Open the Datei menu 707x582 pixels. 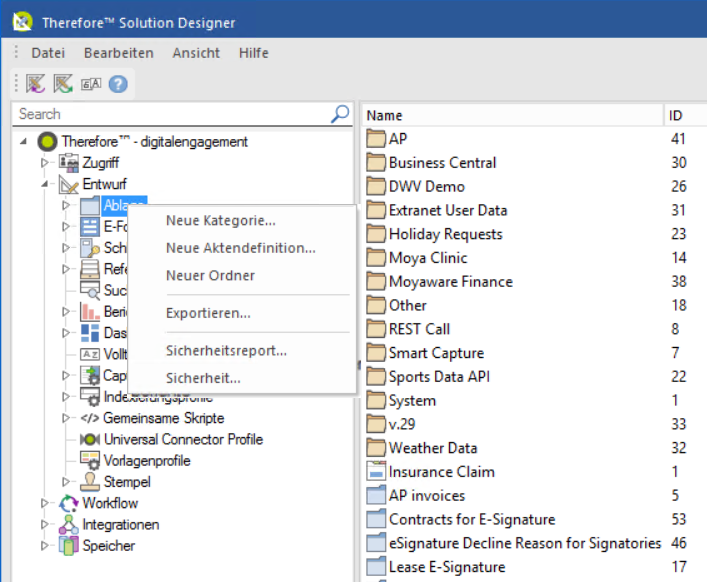point(48,53)
